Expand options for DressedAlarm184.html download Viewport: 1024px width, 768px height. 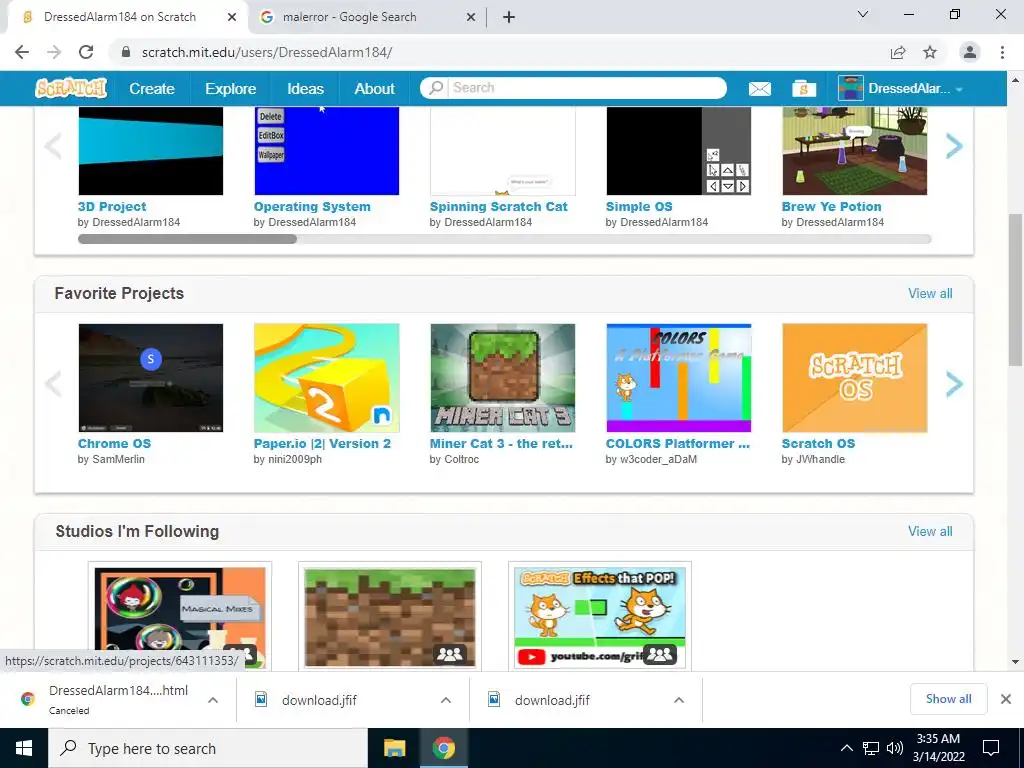click(213, 699)
